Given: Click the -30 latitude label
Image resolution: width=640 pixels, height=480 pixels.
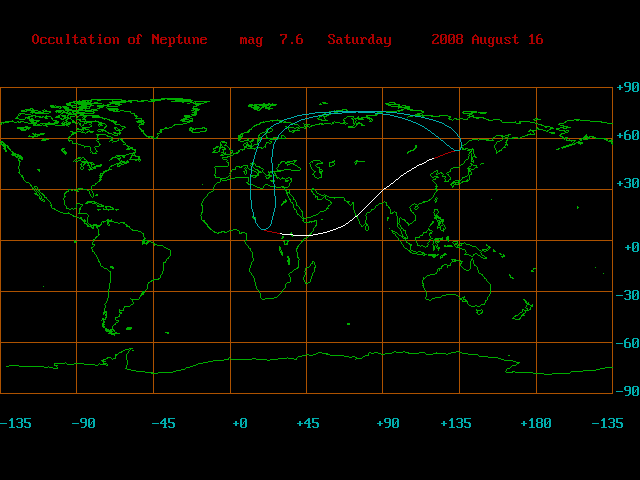Looking at the screenshot, I should point(627,295).
